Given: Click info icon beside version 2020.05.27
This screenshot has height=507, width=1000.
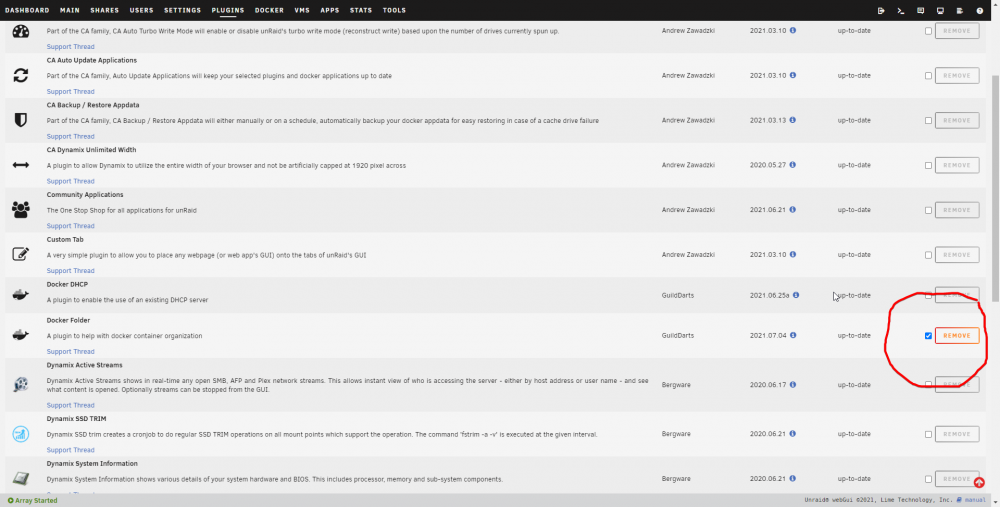Looking at the screenshot, I should click(x=793, y=165).
